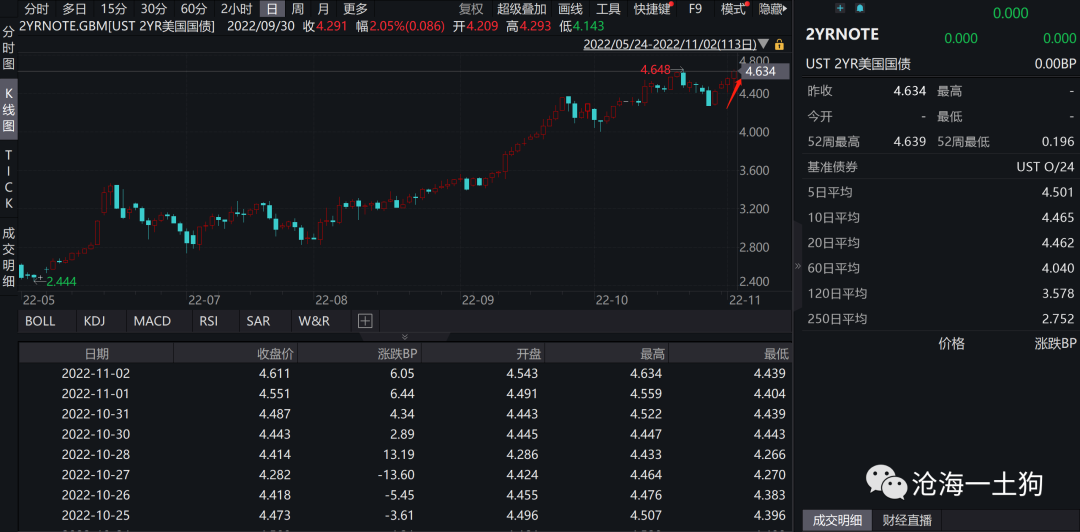
Task: Open the 超级叠加 overlay menu
Action: [522, 9]
